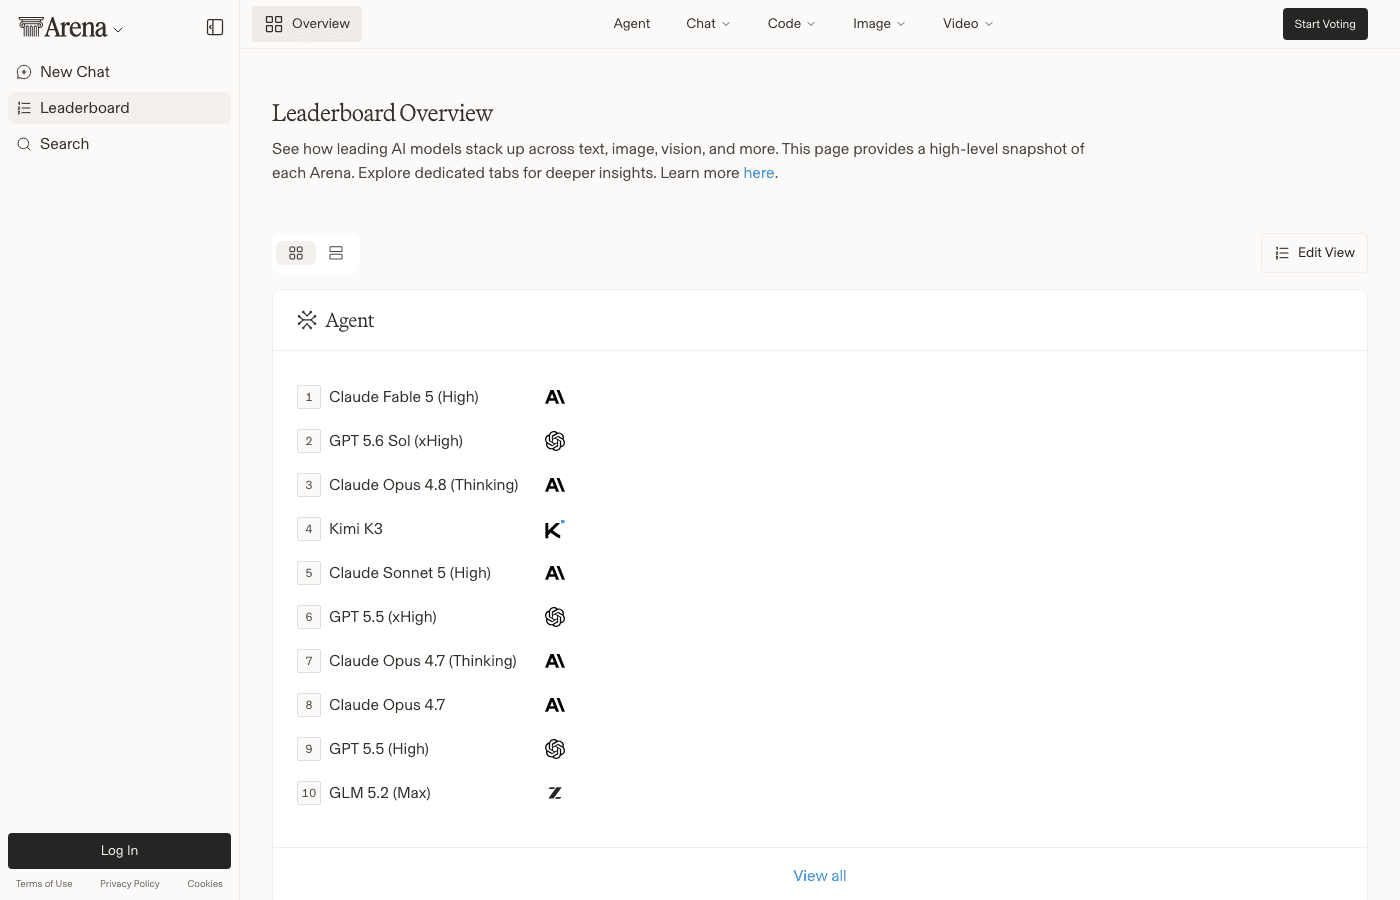
Task: Open Search in sidebar
Action: click(x=119, y=144)
